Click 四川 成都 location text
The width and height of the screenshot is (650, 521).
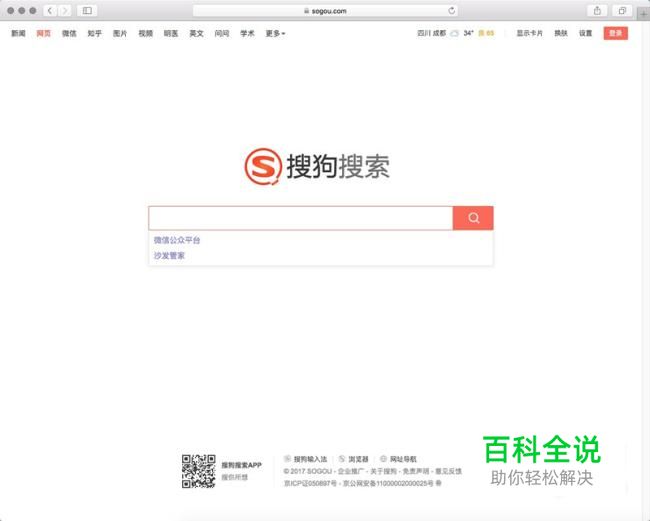point(432,33)
